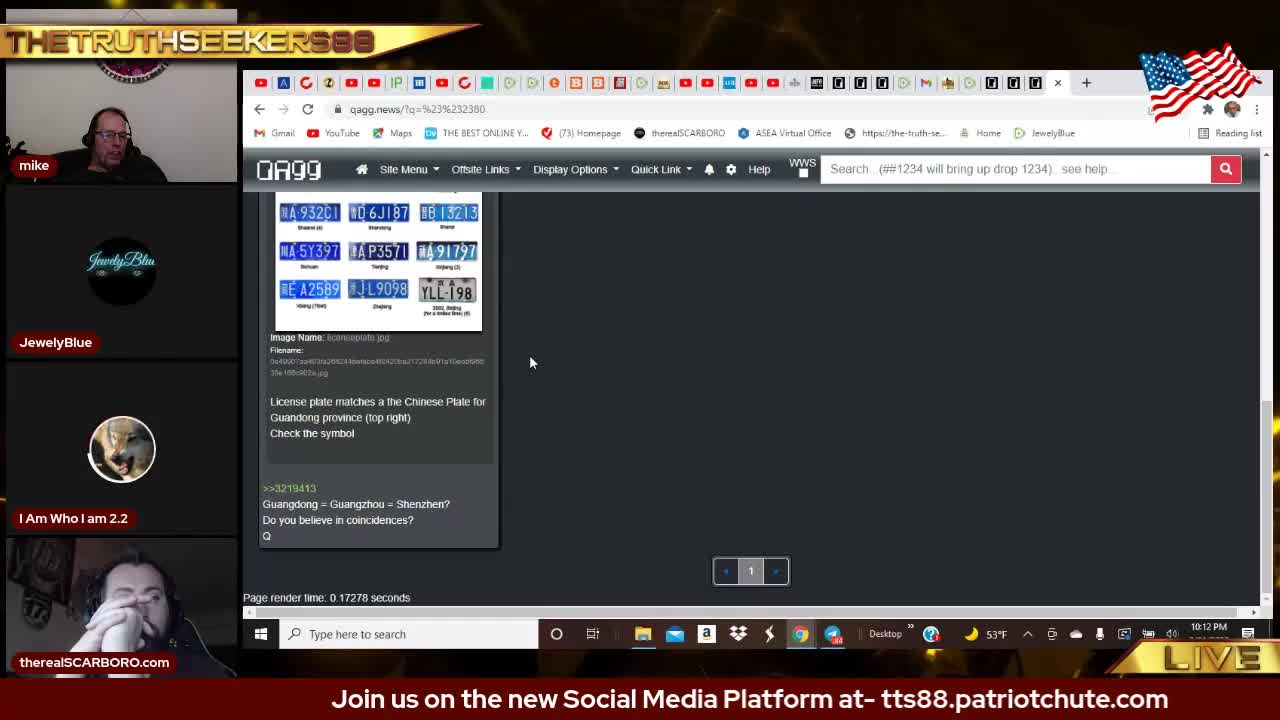Image resolution: width=1280 pixels, height=720 pixels.
Task: Show hidden system tray icons
Action: (x=1027, y=634)
